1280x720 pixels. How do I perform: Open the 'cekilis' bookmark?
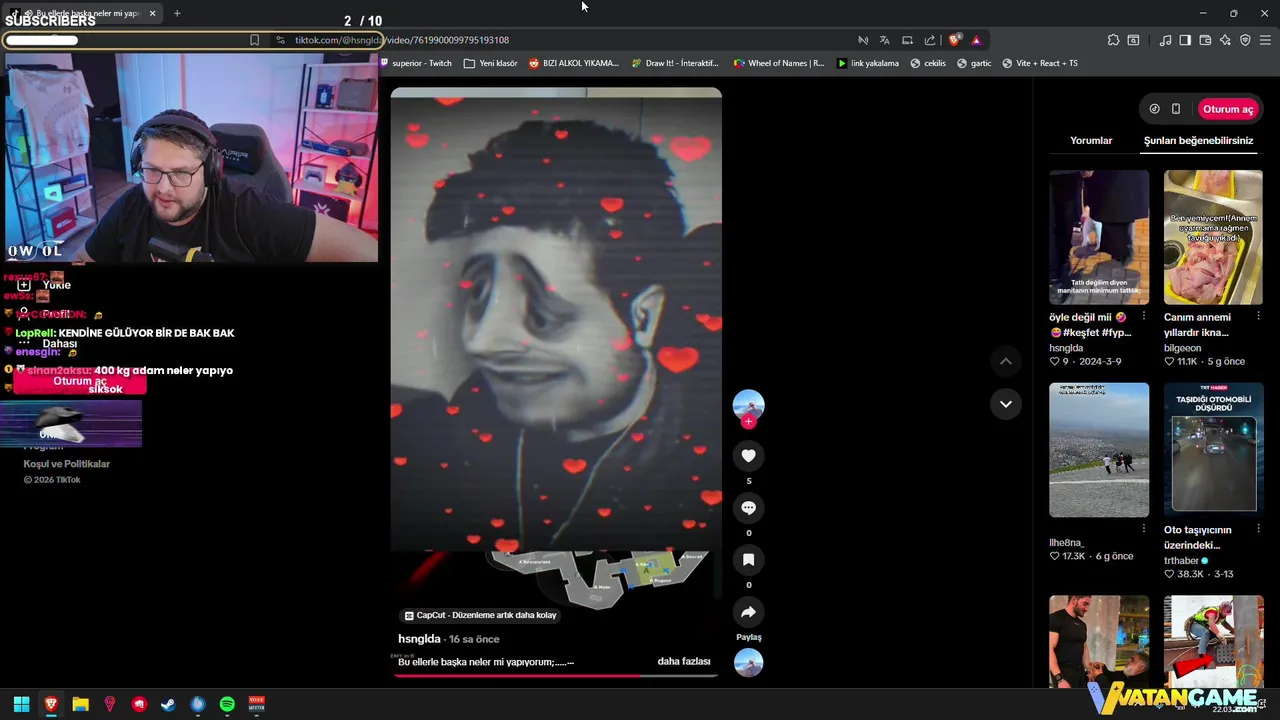(928, 63)
